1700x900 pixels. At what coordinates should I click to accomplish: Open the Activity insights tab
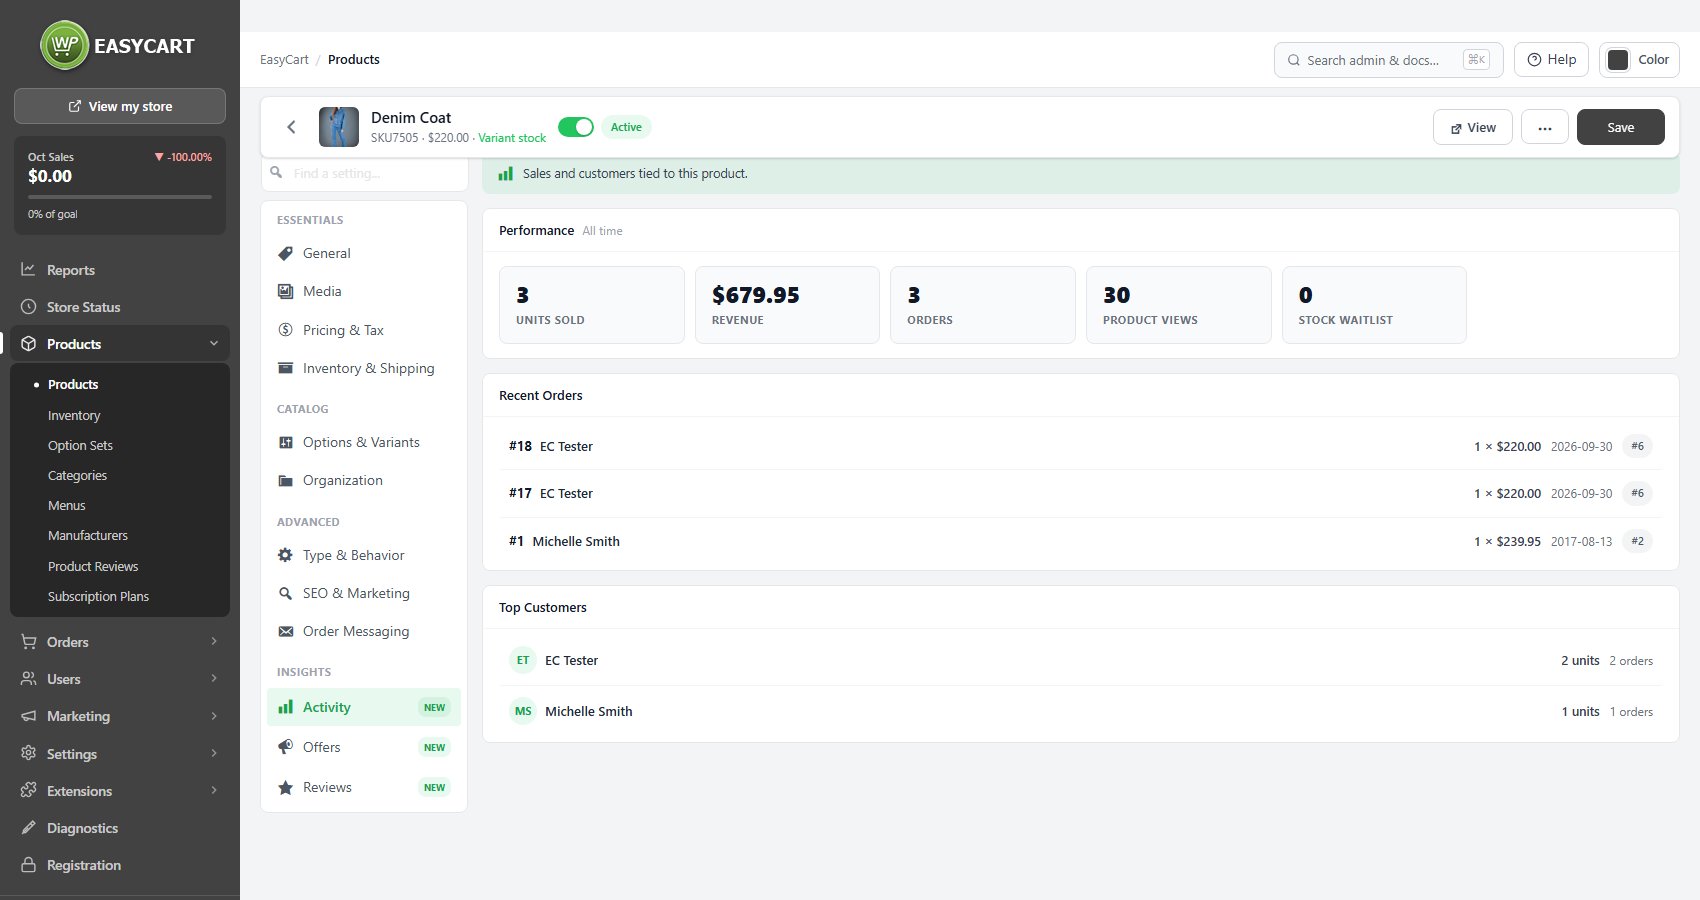(364, 707)
